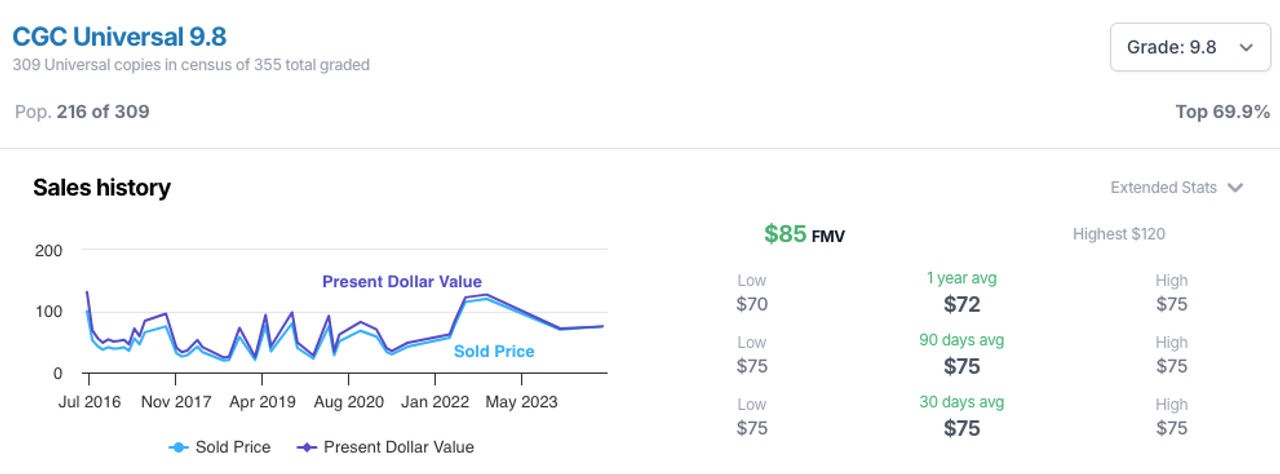This screenshot has height=474, width=1280.
Task: Click the Sold Price chart annotation
Action: (494, 351)
